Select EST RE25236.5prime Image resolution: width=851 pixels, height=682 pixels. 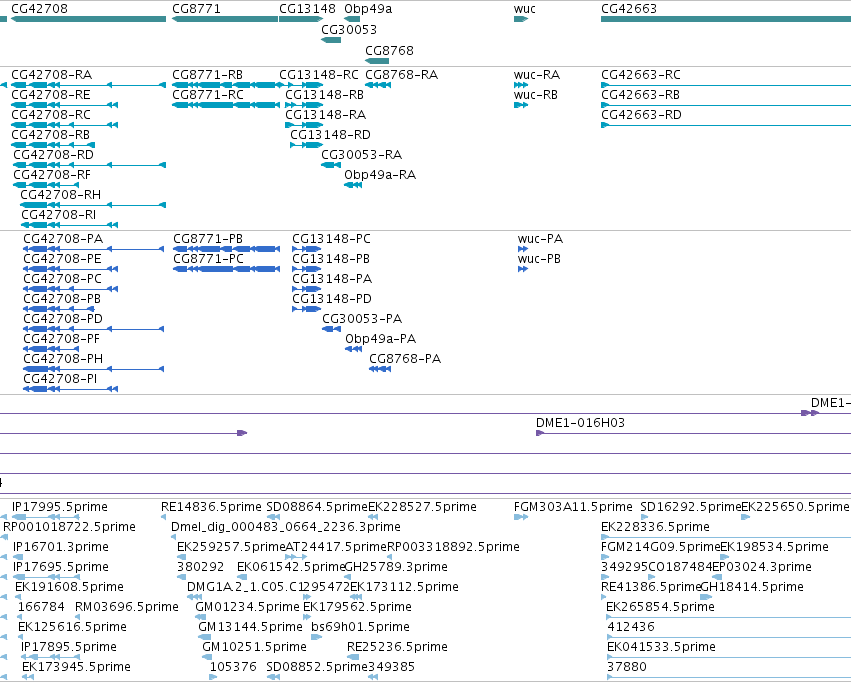(x=397, y=647)
